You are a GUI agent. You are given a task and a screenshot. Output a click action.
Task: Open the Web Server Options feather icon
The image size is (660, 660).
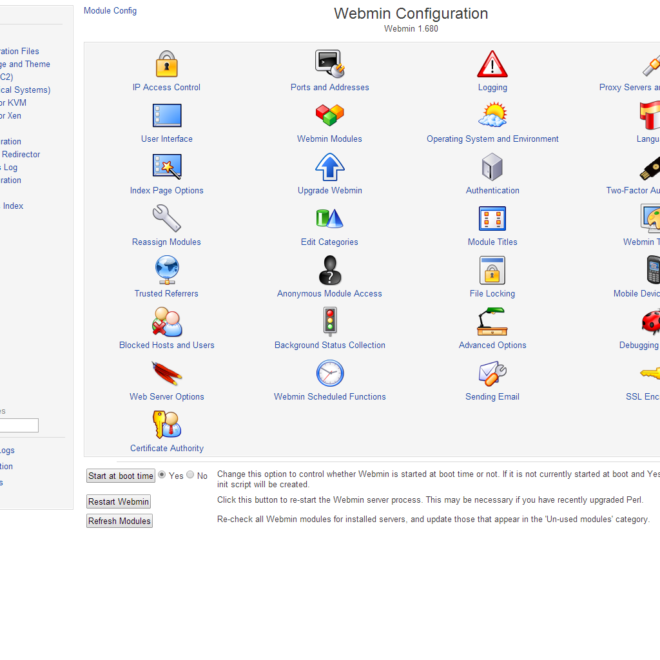(x=167, y=373)
